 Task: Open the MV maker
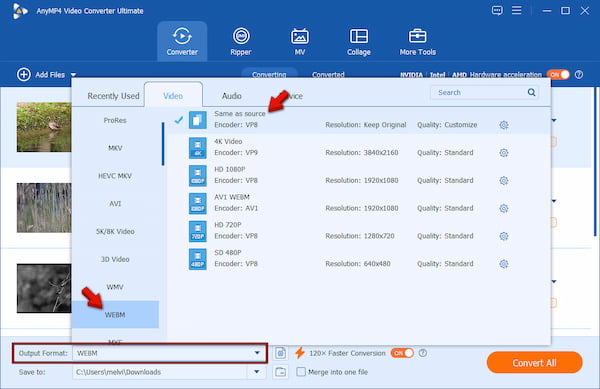(x=300, y=41)
